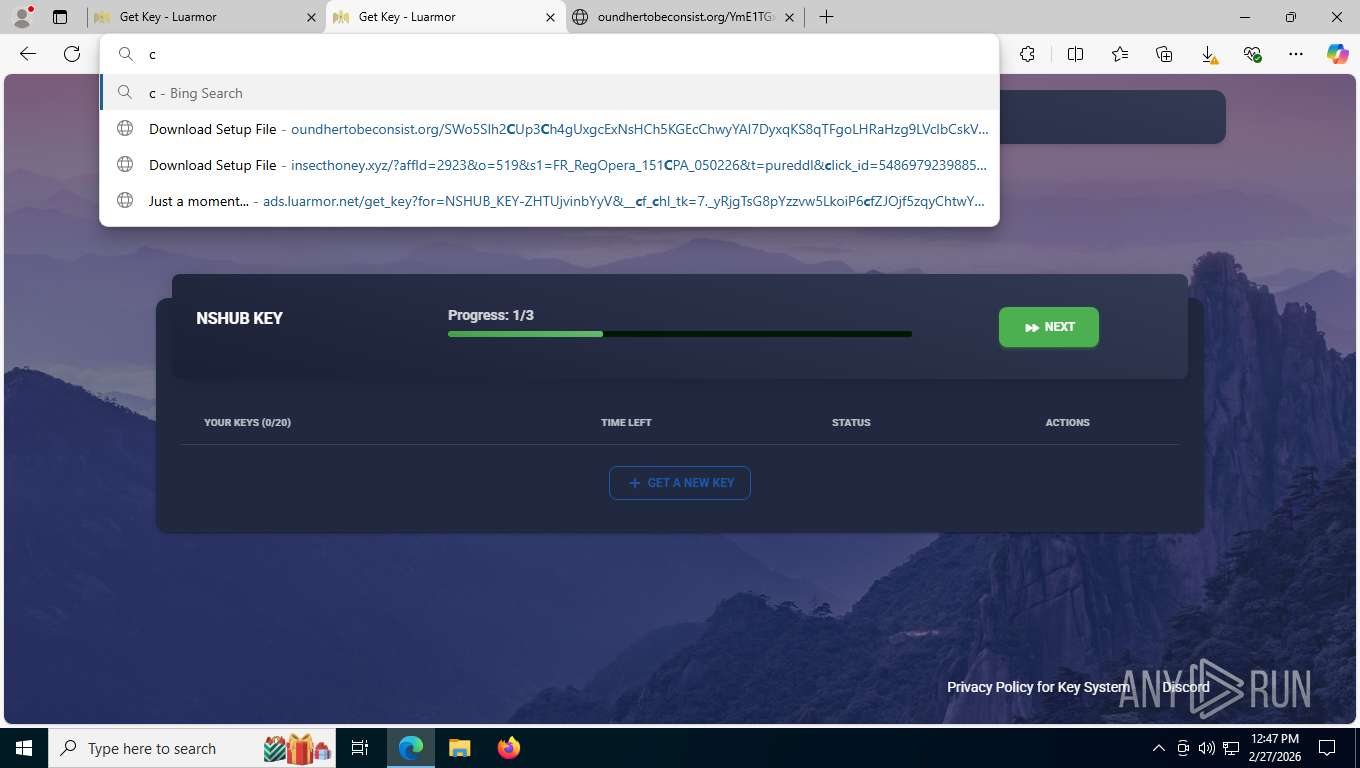Refresh the page with reload icon

point(72,54)
